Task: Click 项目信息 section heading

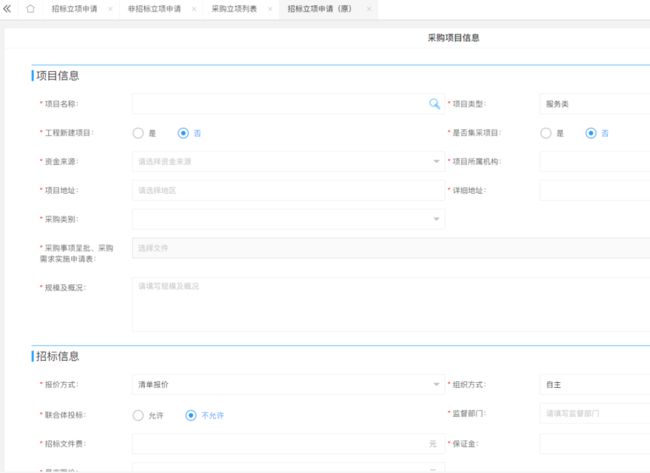Action: pos(57,75)
